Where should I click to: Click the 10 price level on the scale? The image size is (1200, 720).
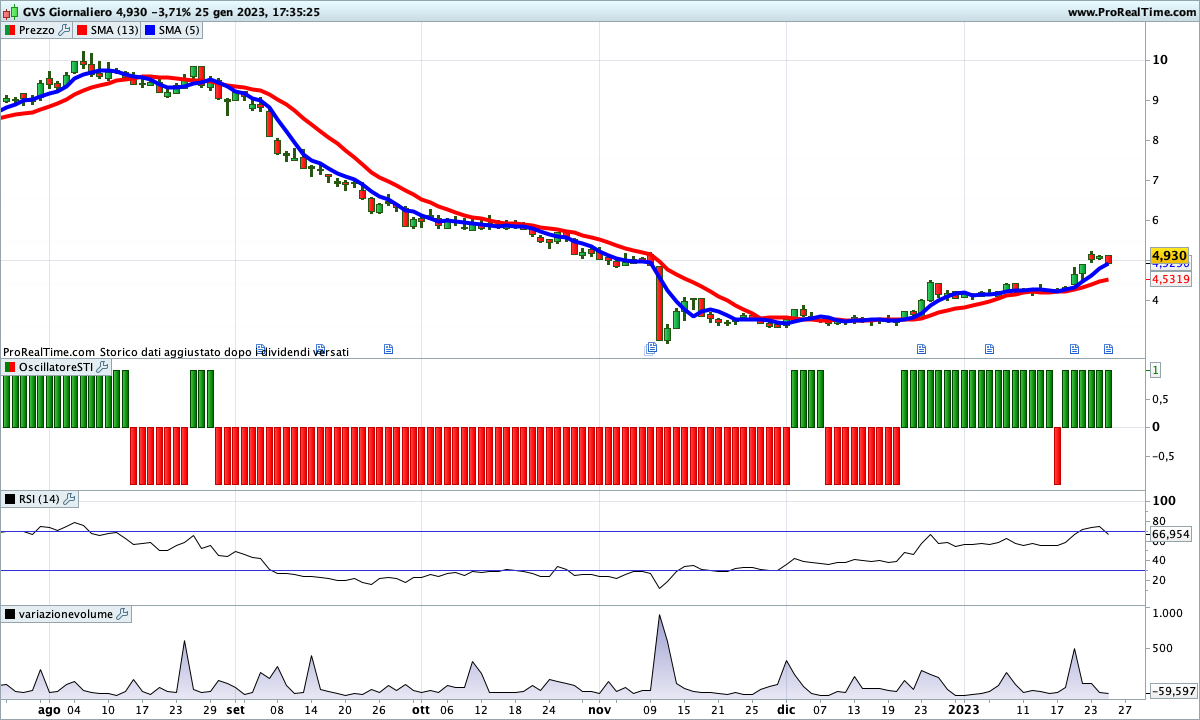1161,60
